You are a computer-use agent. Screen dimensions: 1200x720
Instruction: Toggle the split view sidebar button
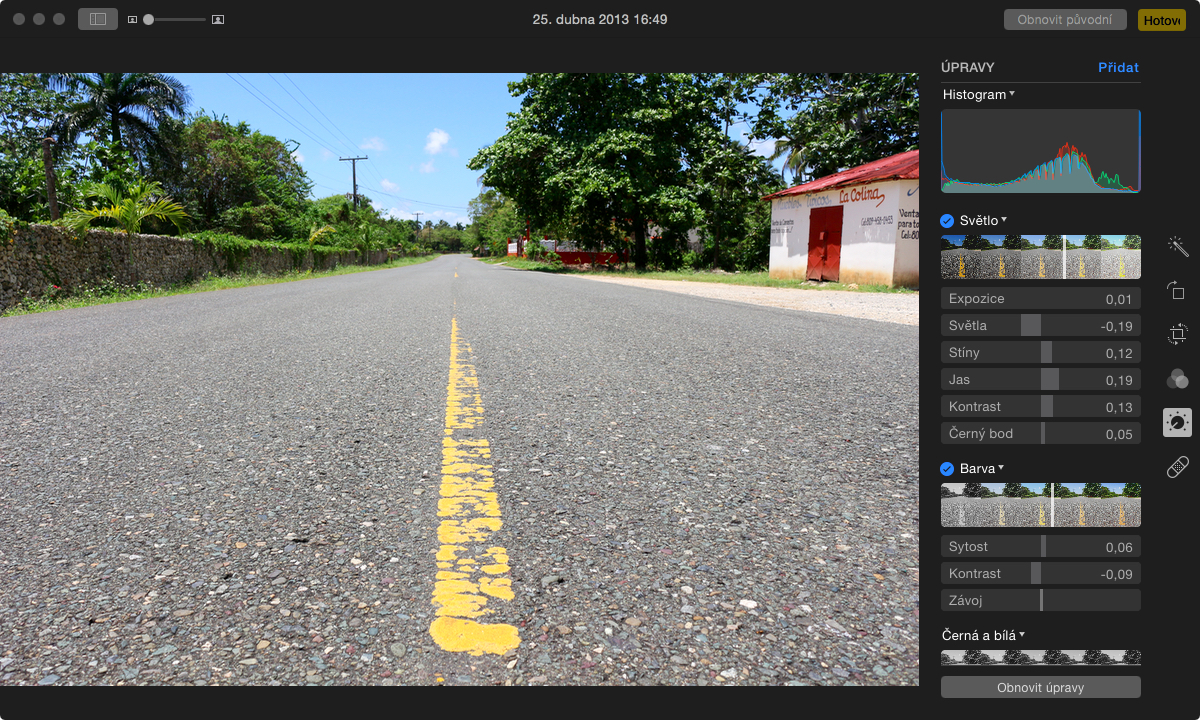(98, 19)
